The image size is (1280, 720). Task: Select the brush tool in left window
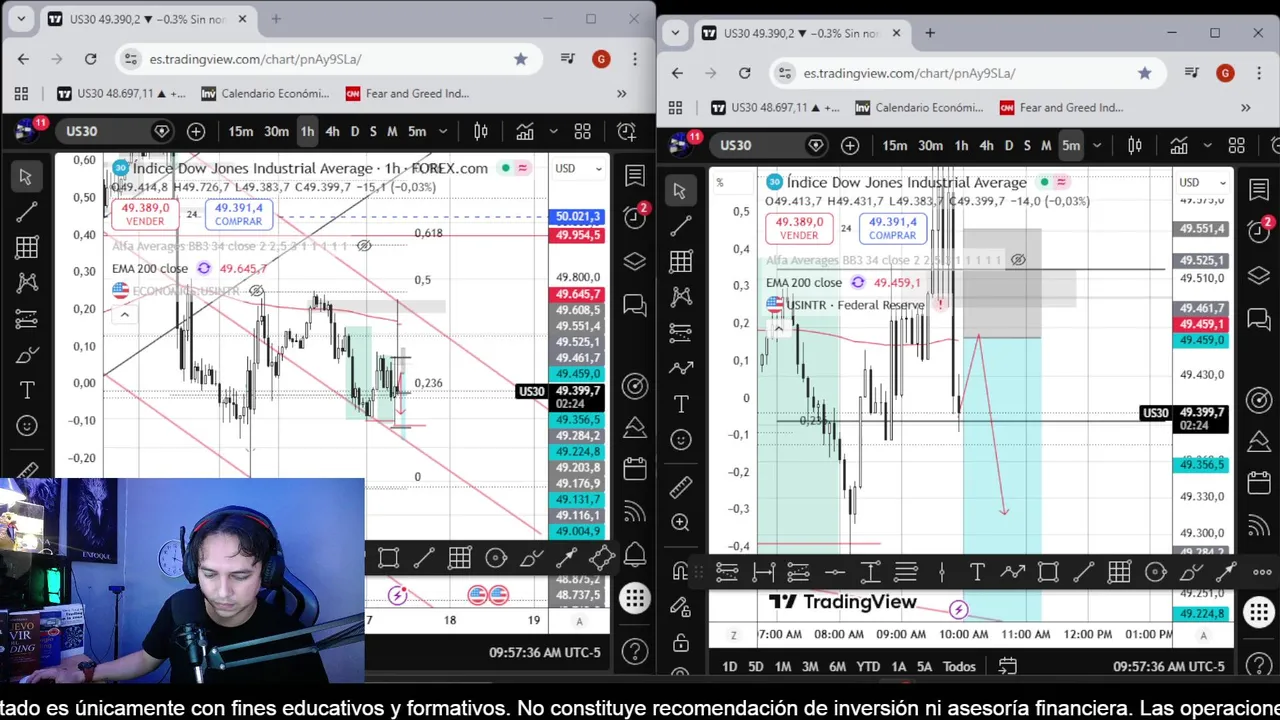click(x=26, y=355)
